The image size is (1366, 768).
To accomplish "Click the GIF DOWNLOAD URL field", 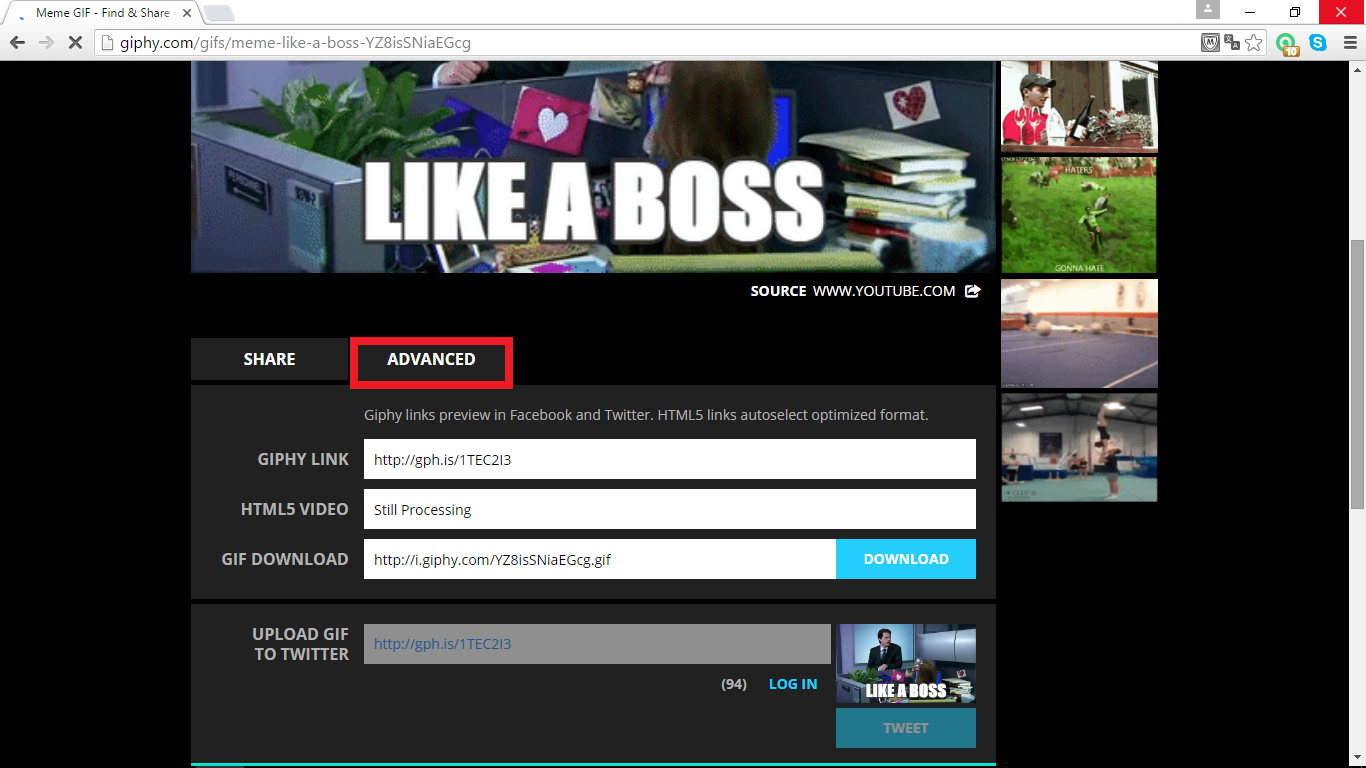I will point(600,559).
